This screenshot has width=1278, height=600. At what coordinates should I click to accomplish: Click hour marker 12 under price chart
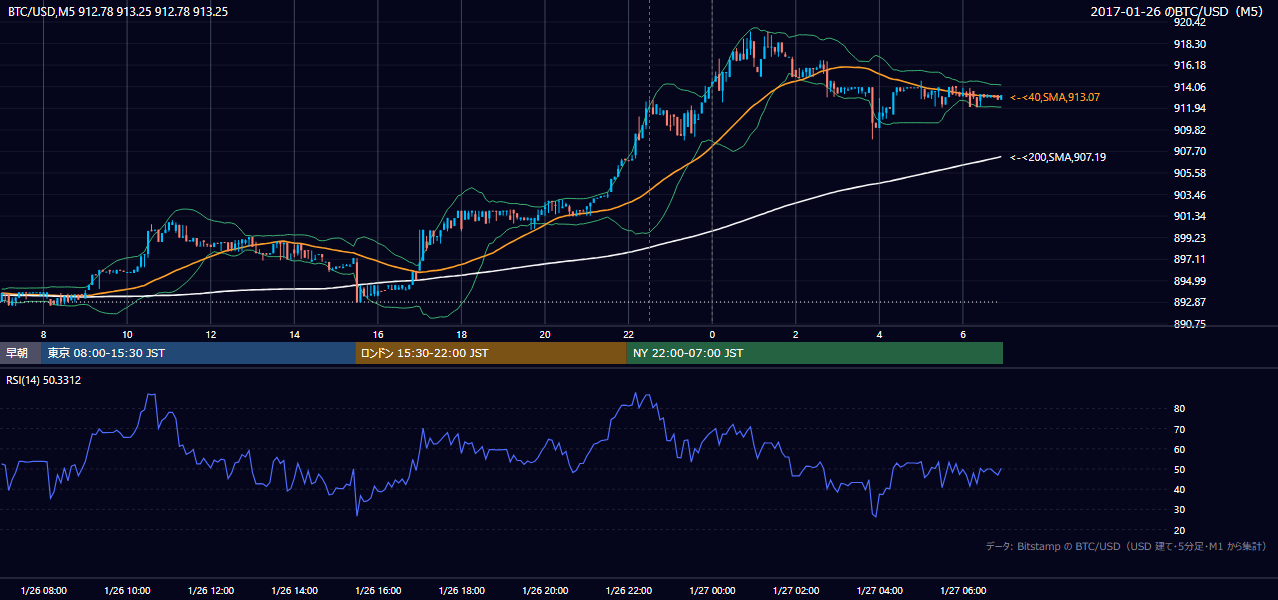pos(211,334)
